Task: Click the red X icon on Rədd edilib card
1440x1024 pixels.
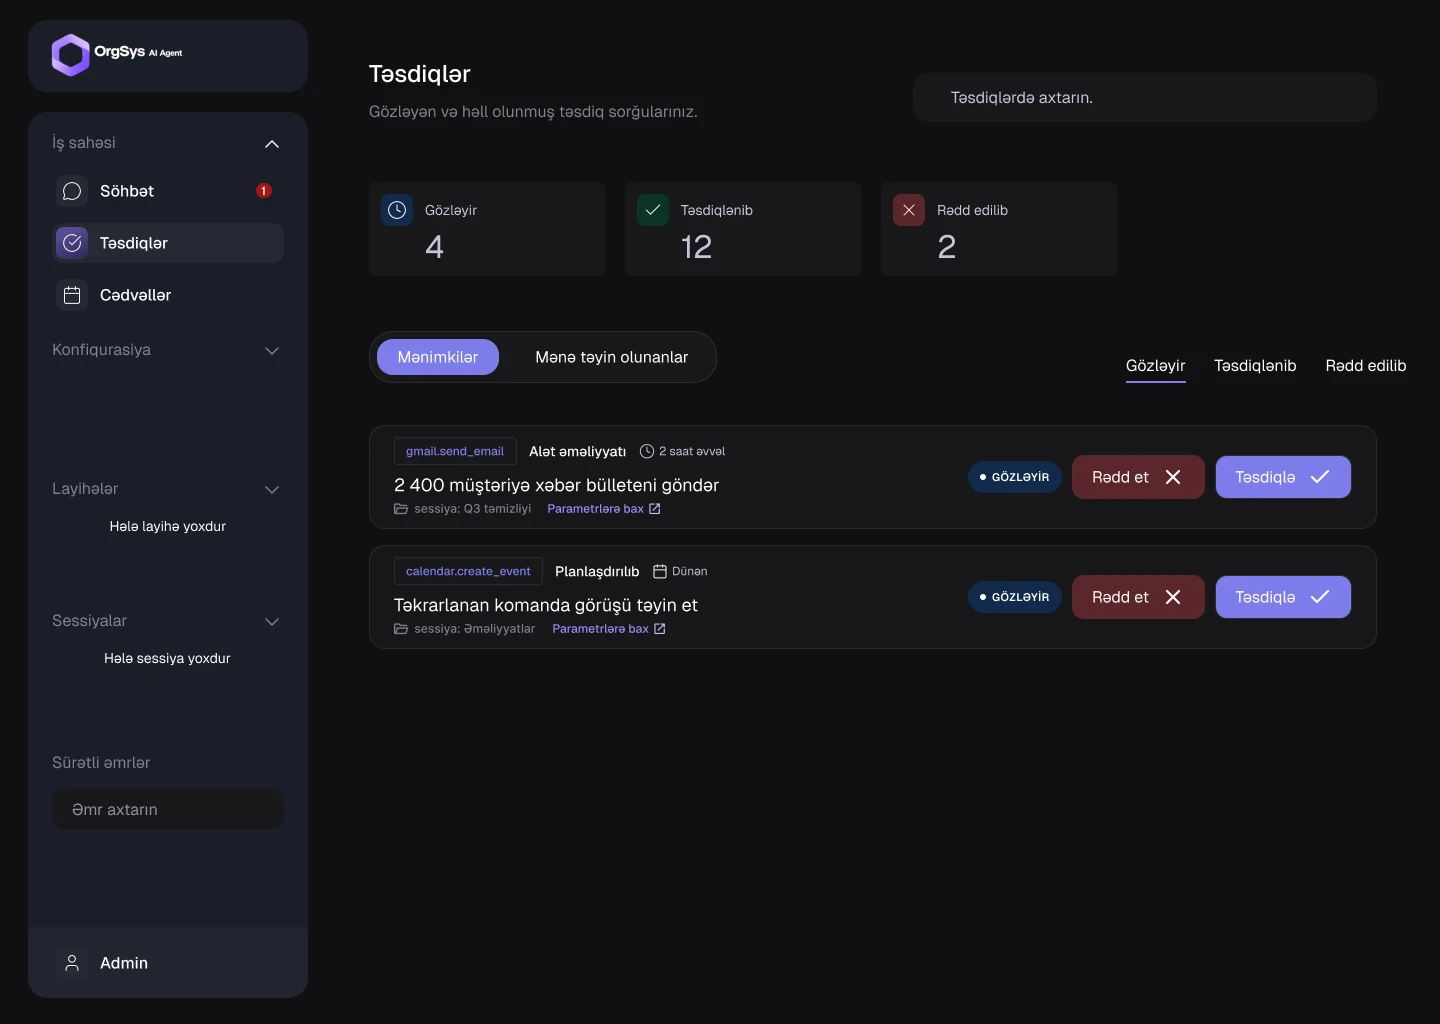Action: tap(909, 210)
